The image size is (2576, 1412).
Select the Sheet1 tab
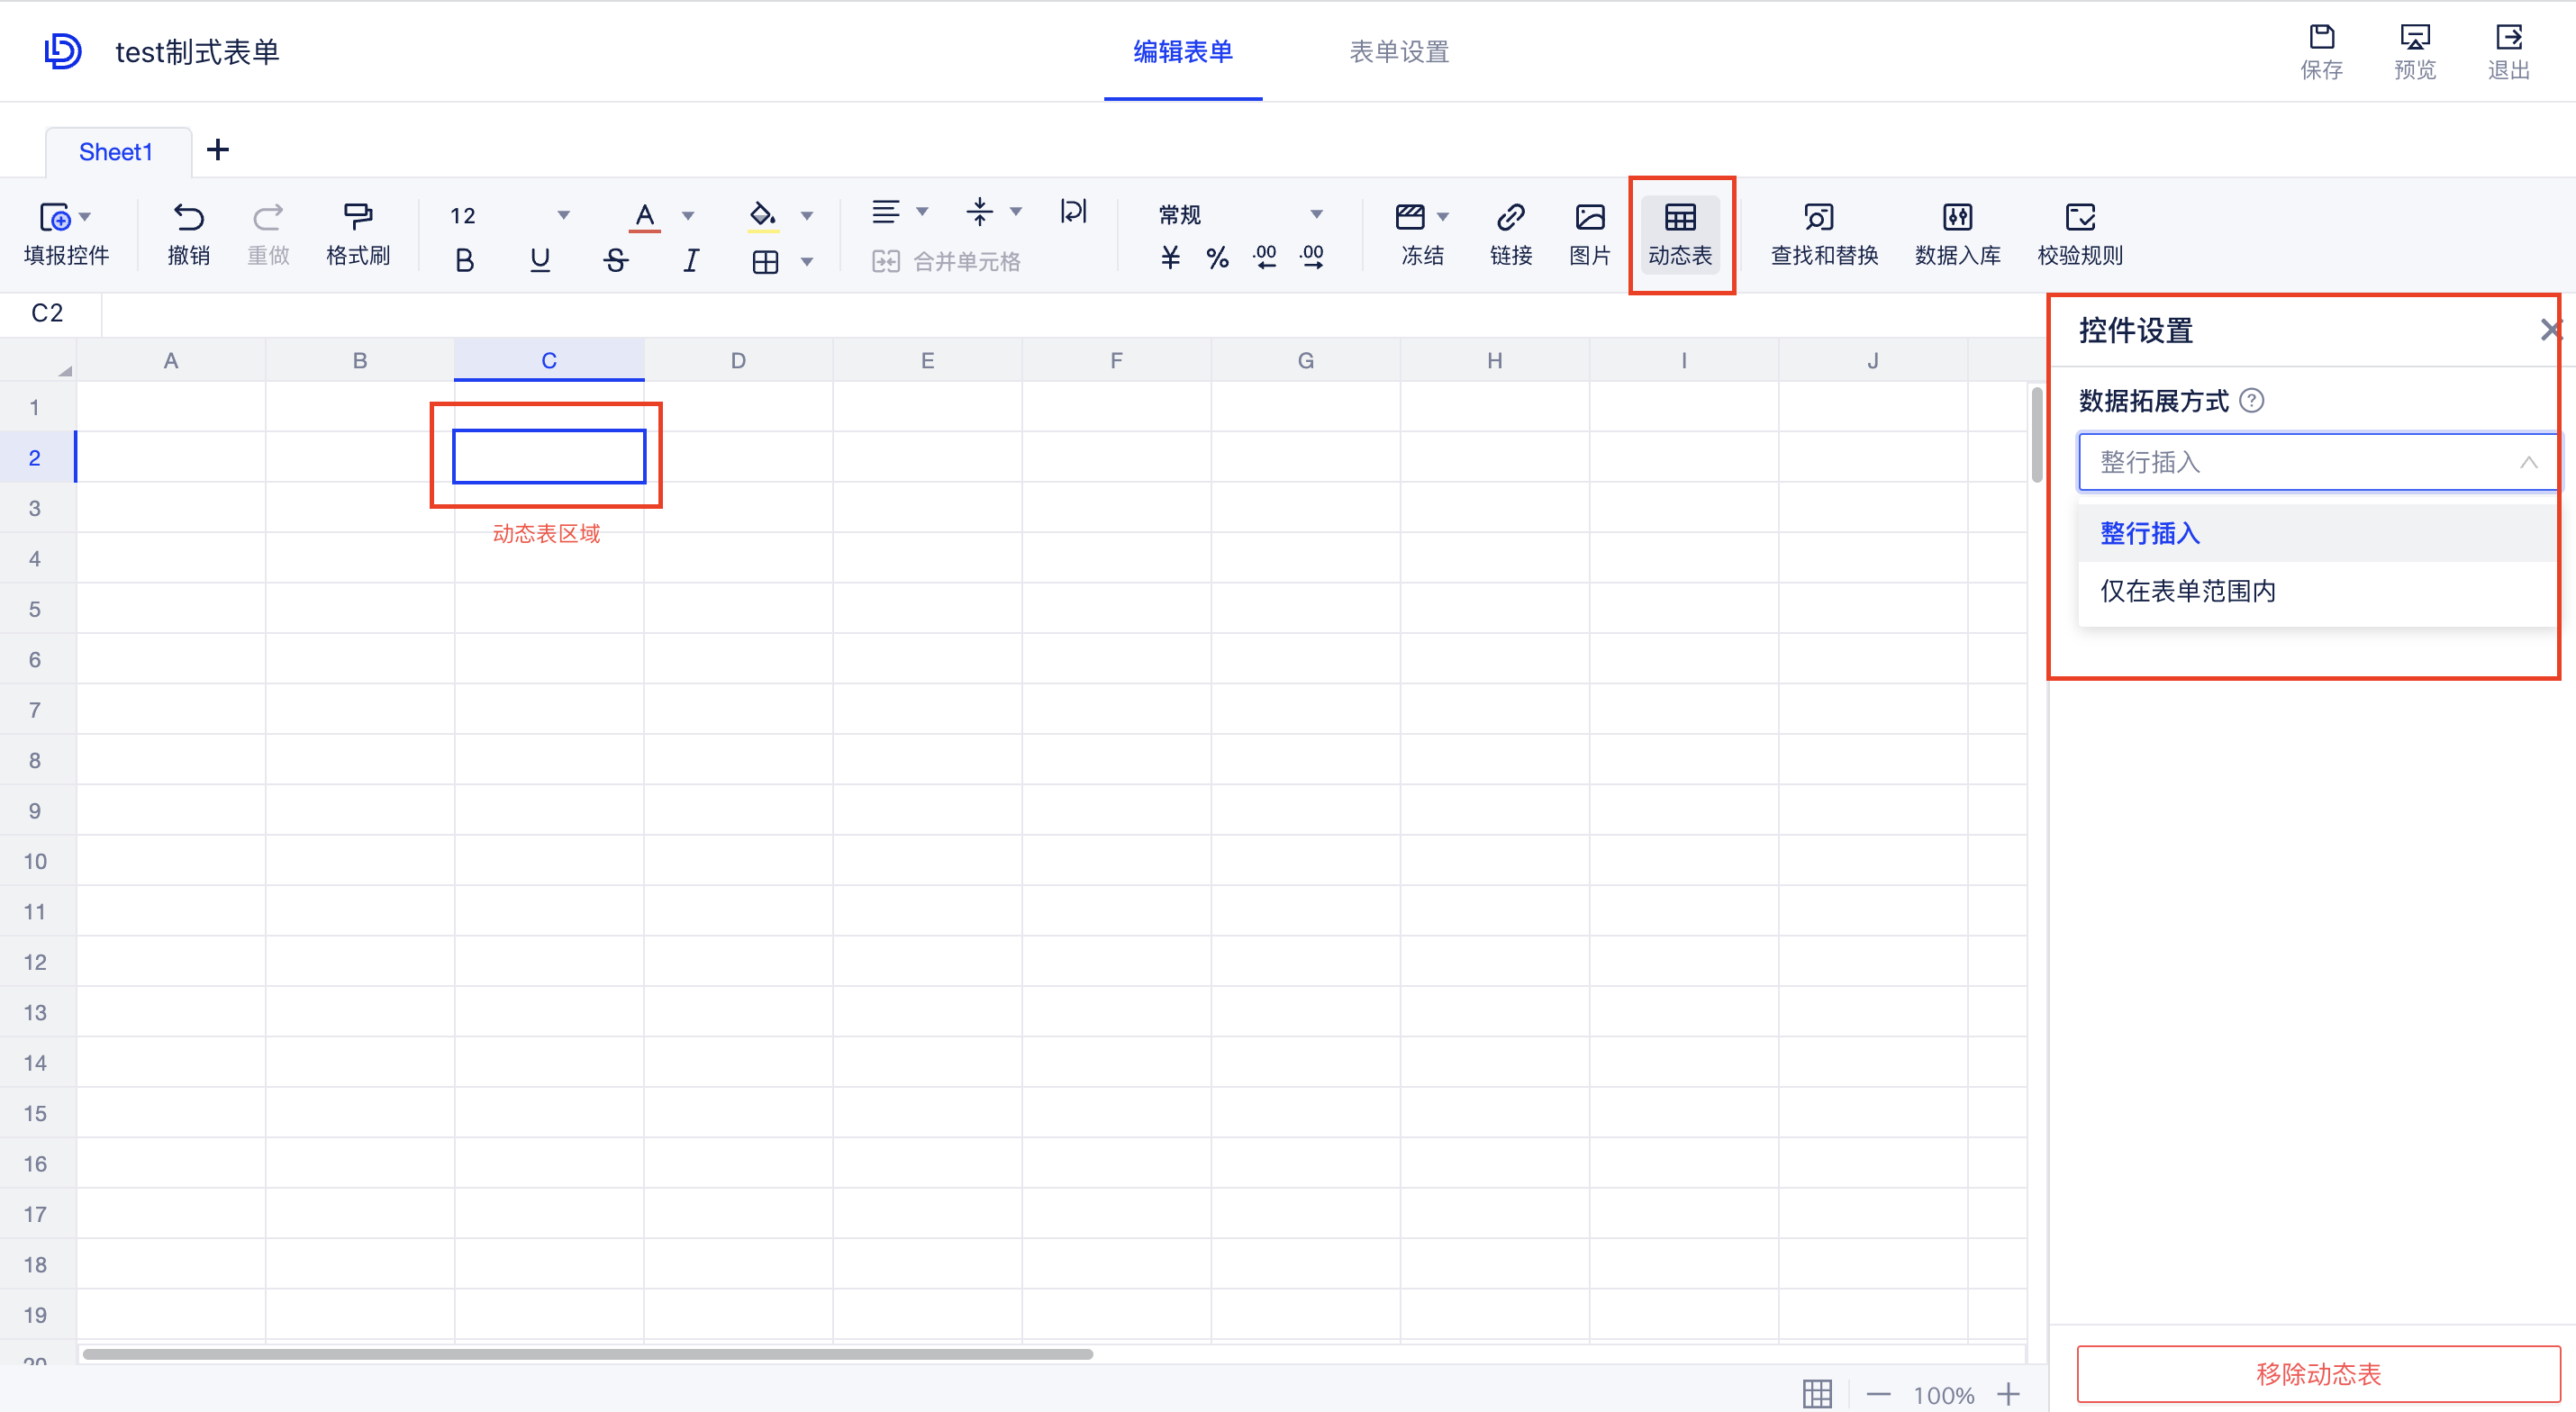click(x=116, y=151)
